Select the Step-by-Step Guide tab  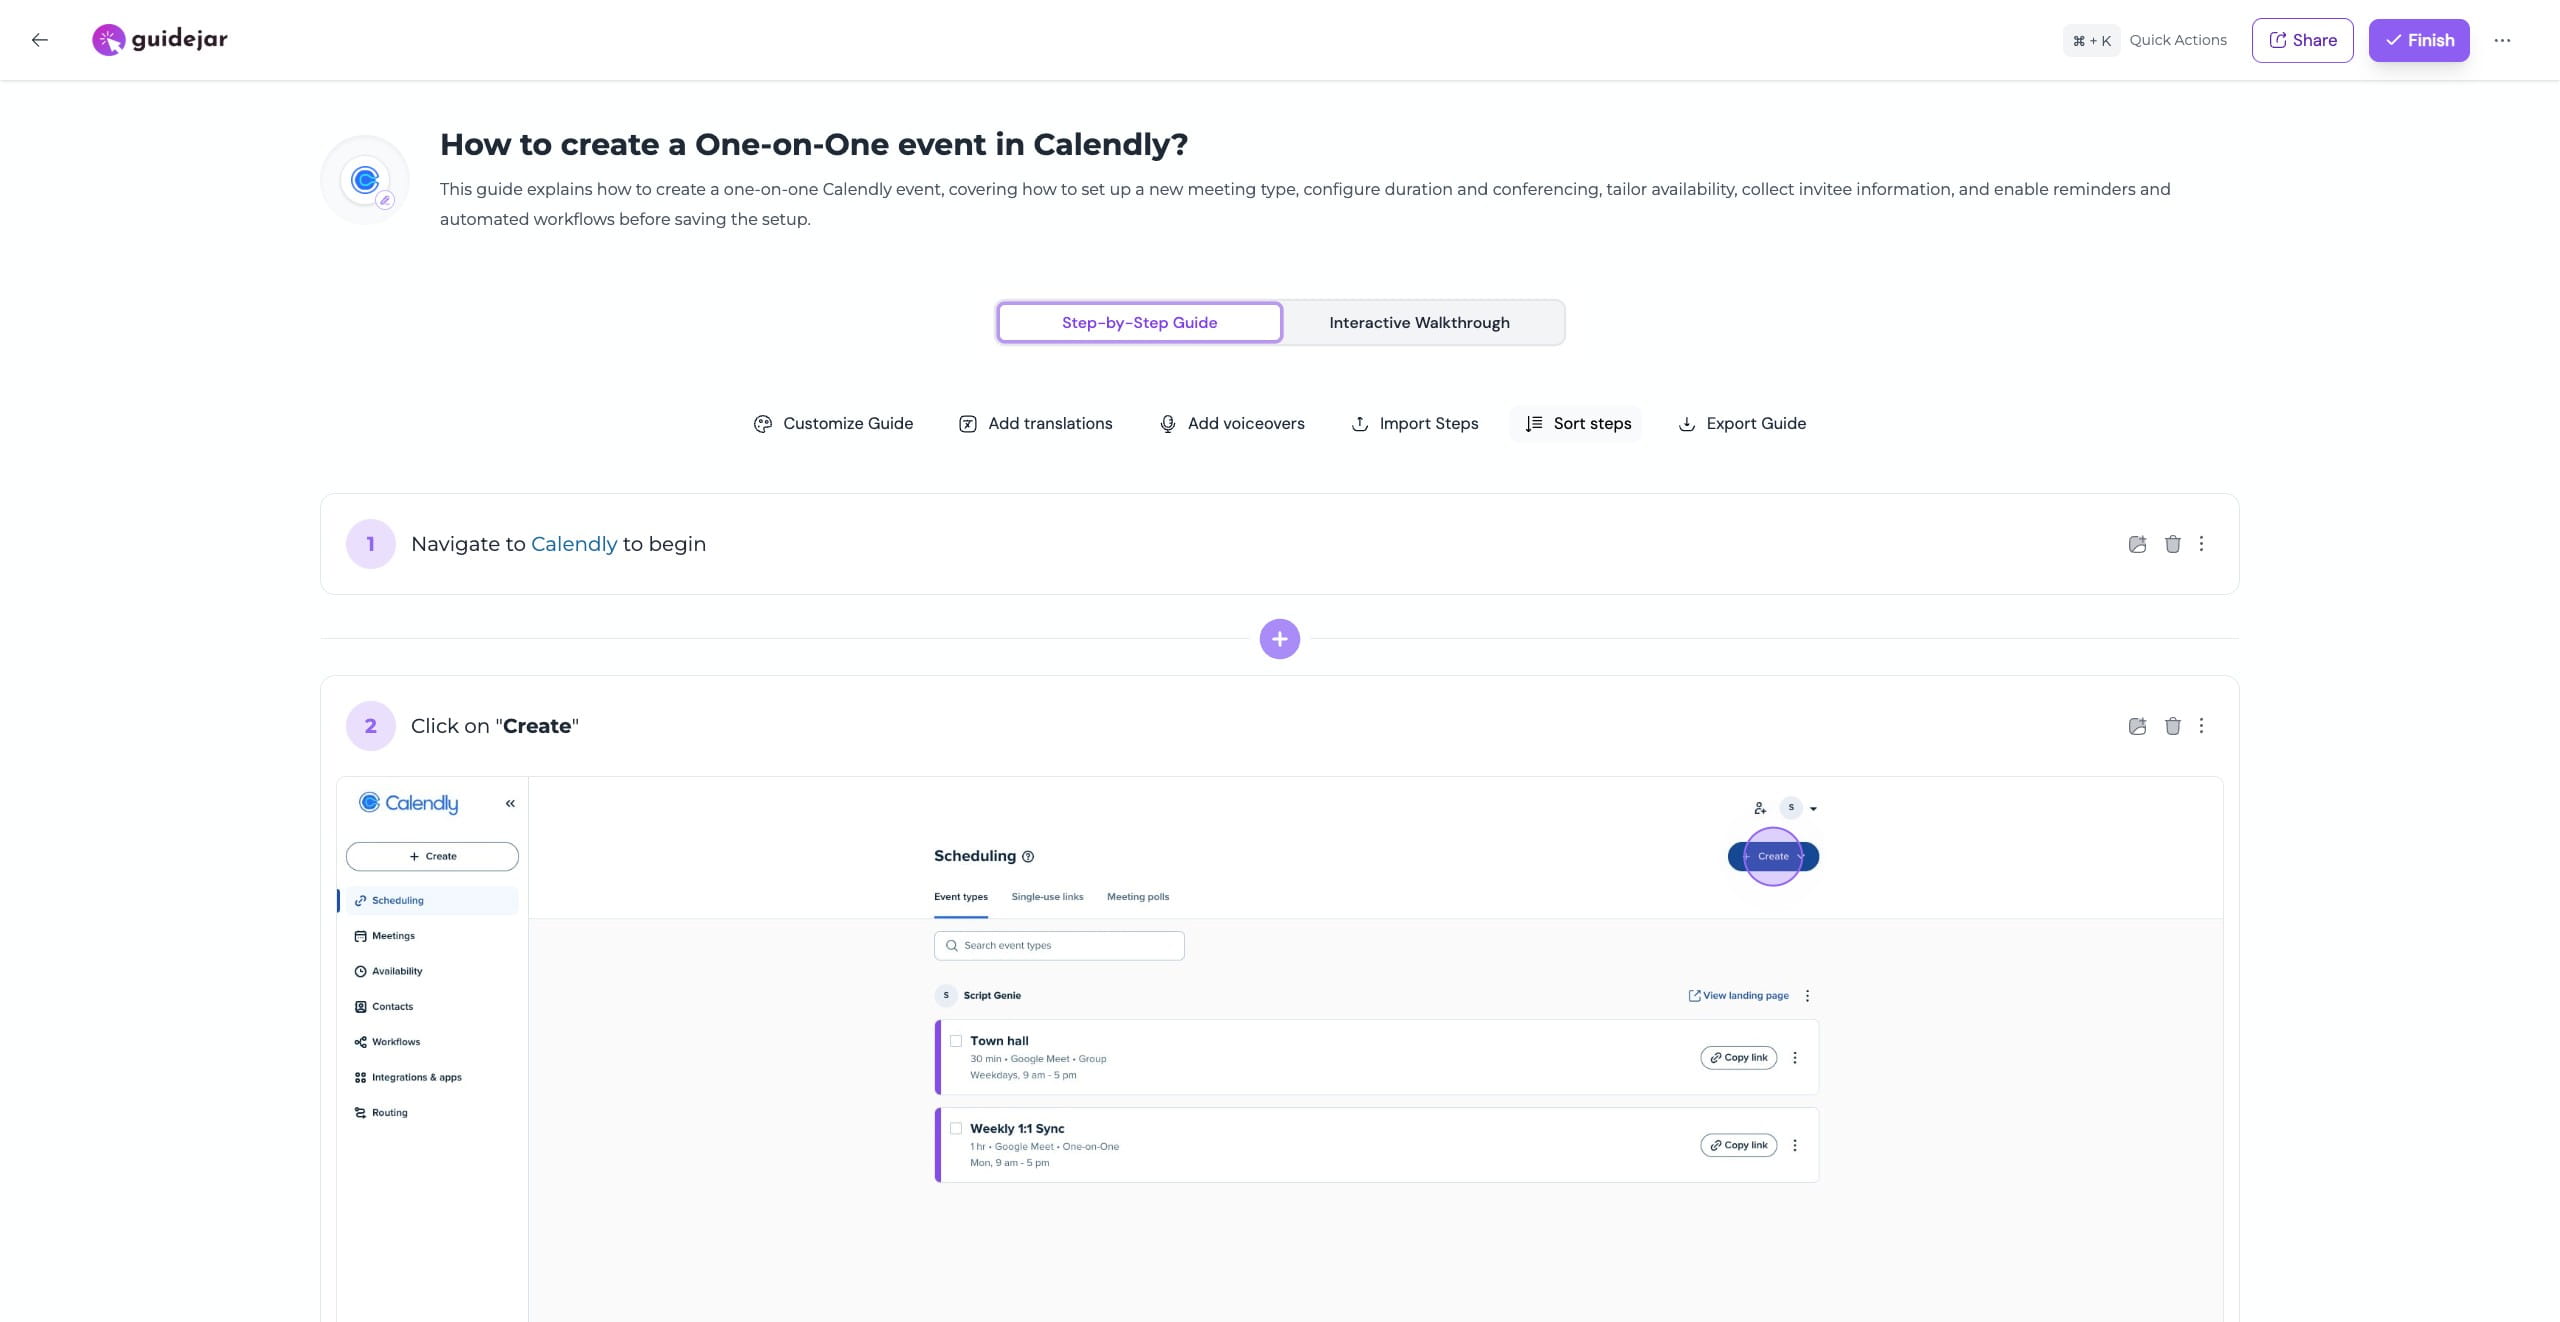pos(1139,323)
